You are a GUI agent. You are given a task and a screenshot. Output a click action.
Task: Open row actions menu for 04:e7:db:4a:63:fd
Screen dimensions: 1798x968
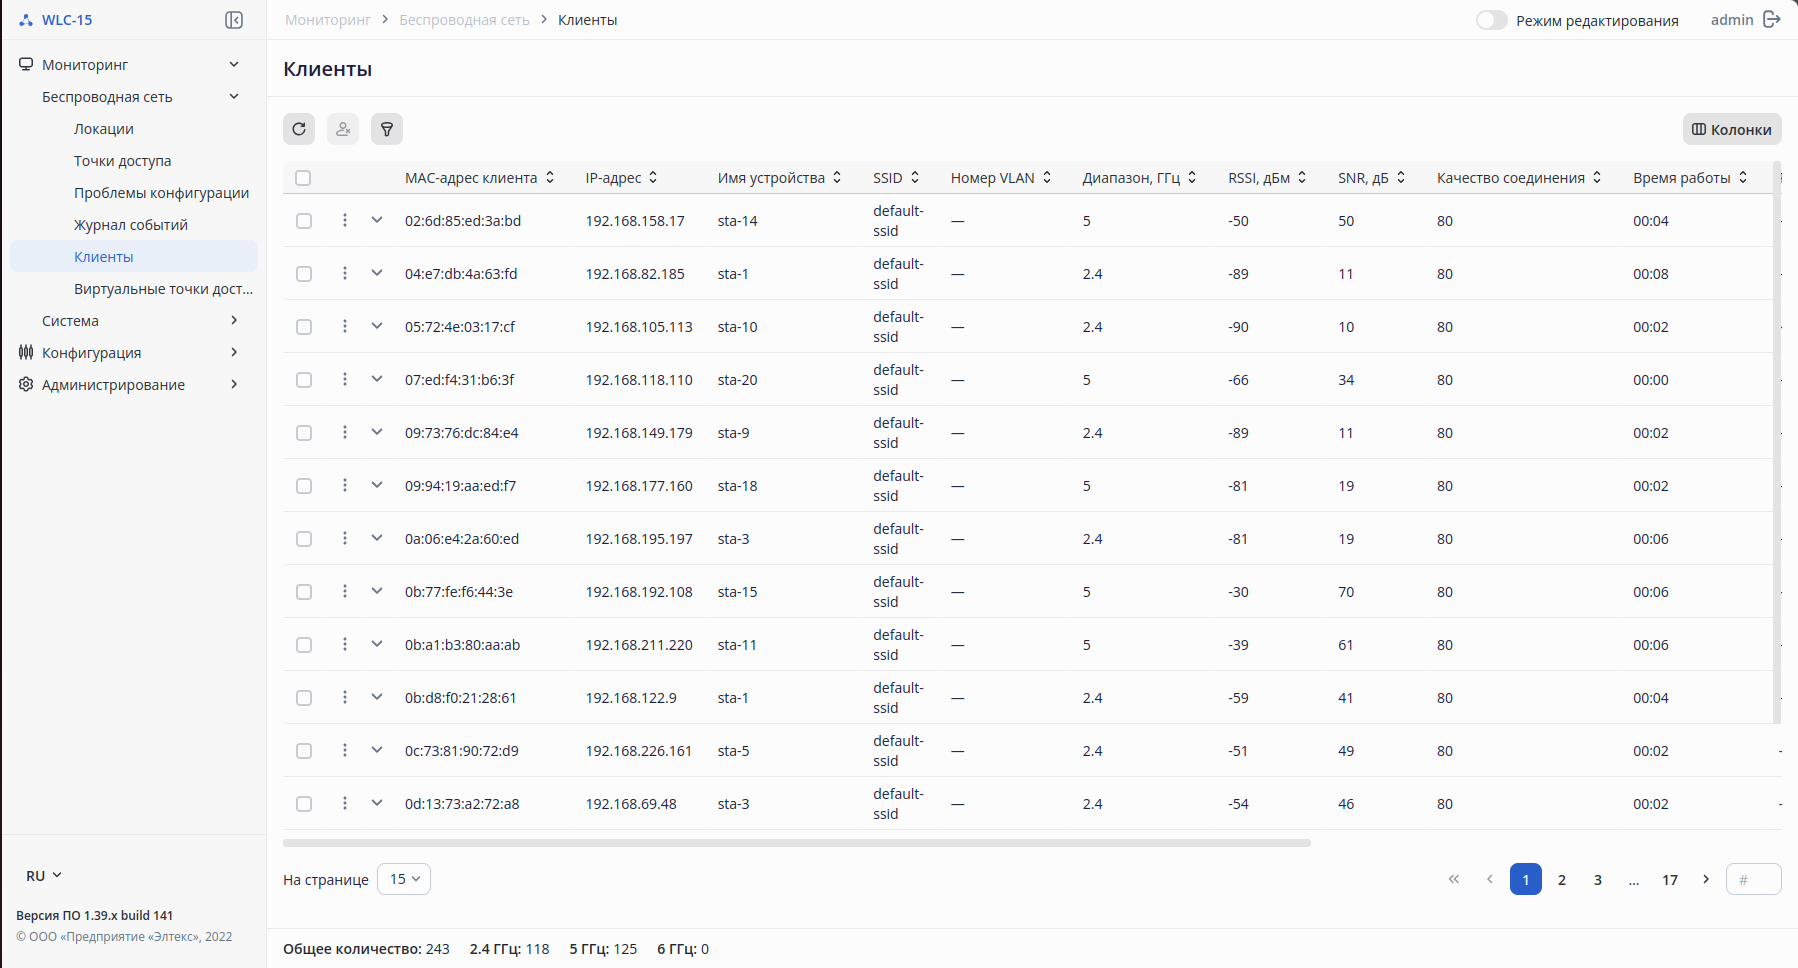(x=345, y=273)
